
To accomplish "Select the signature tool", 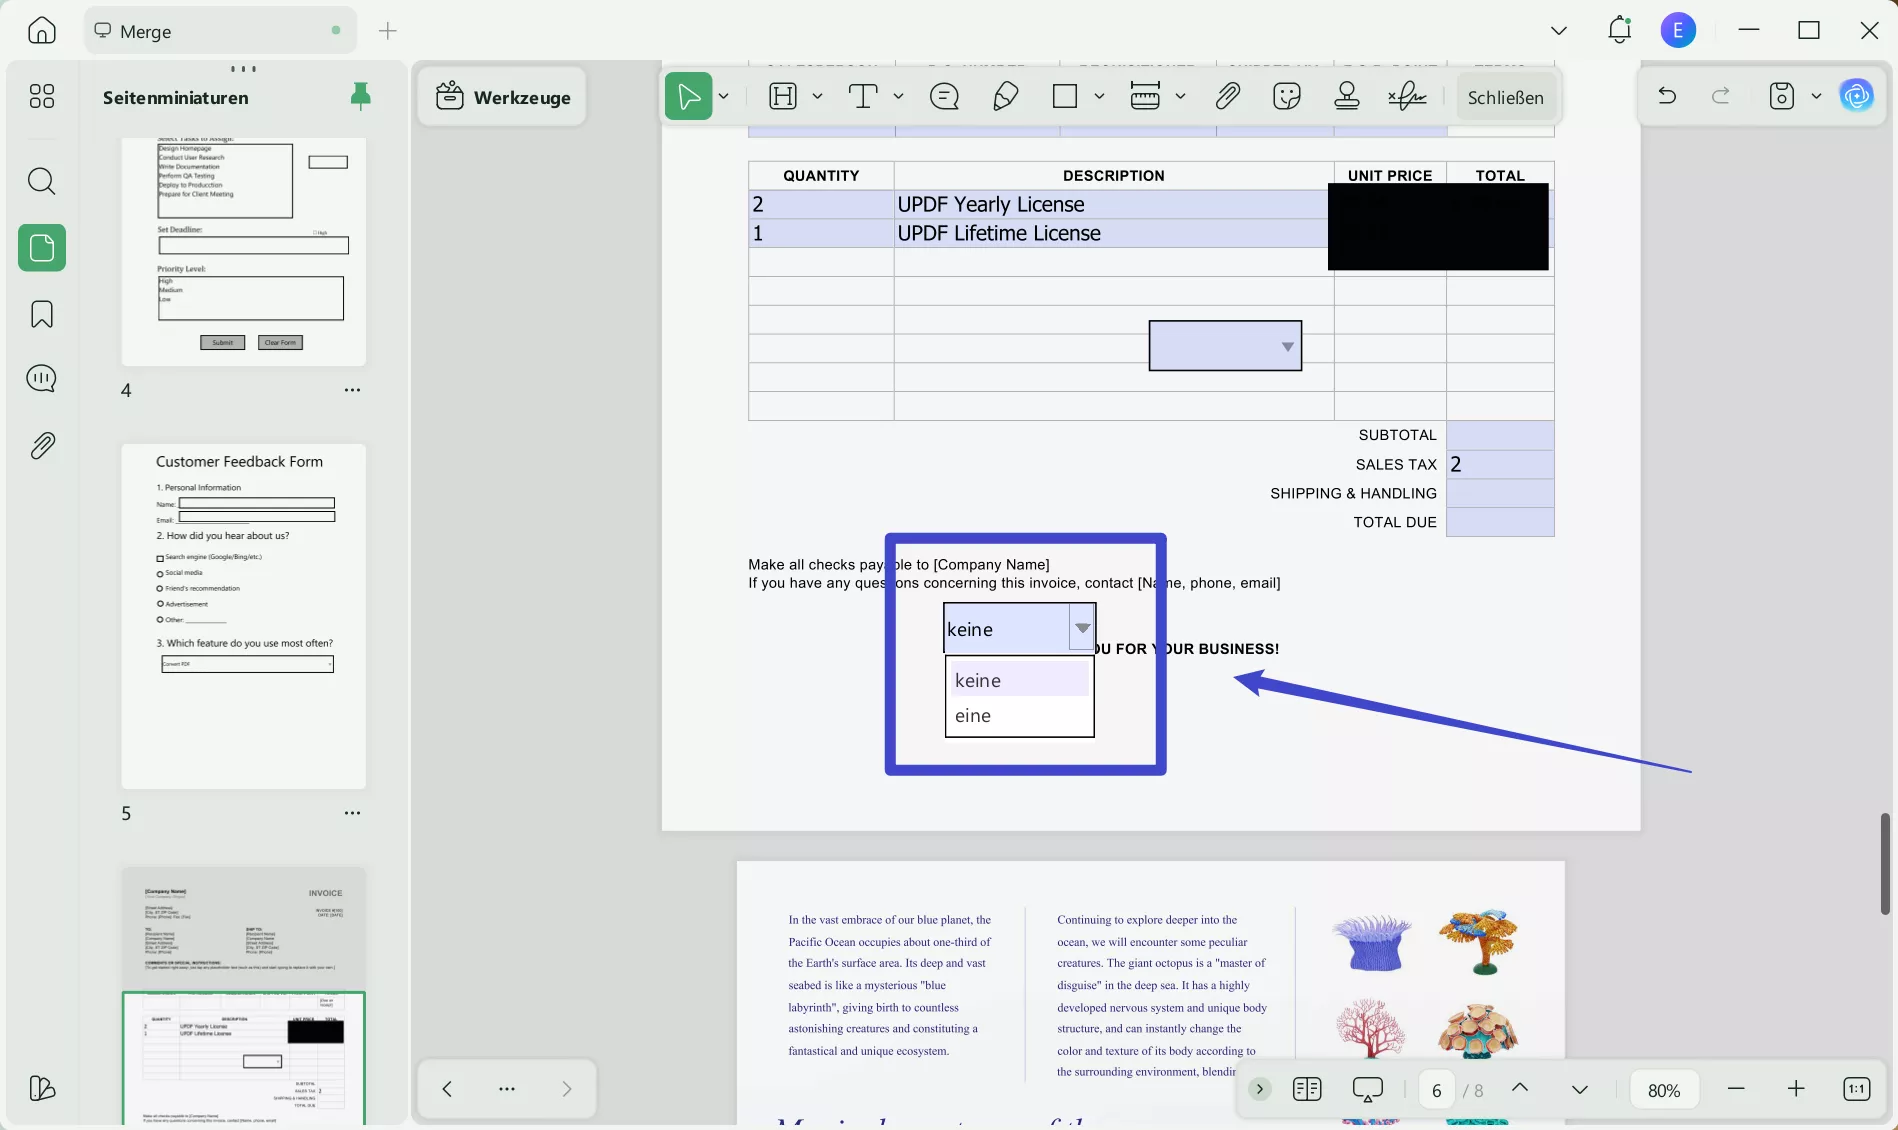I will coord(1408,95).
